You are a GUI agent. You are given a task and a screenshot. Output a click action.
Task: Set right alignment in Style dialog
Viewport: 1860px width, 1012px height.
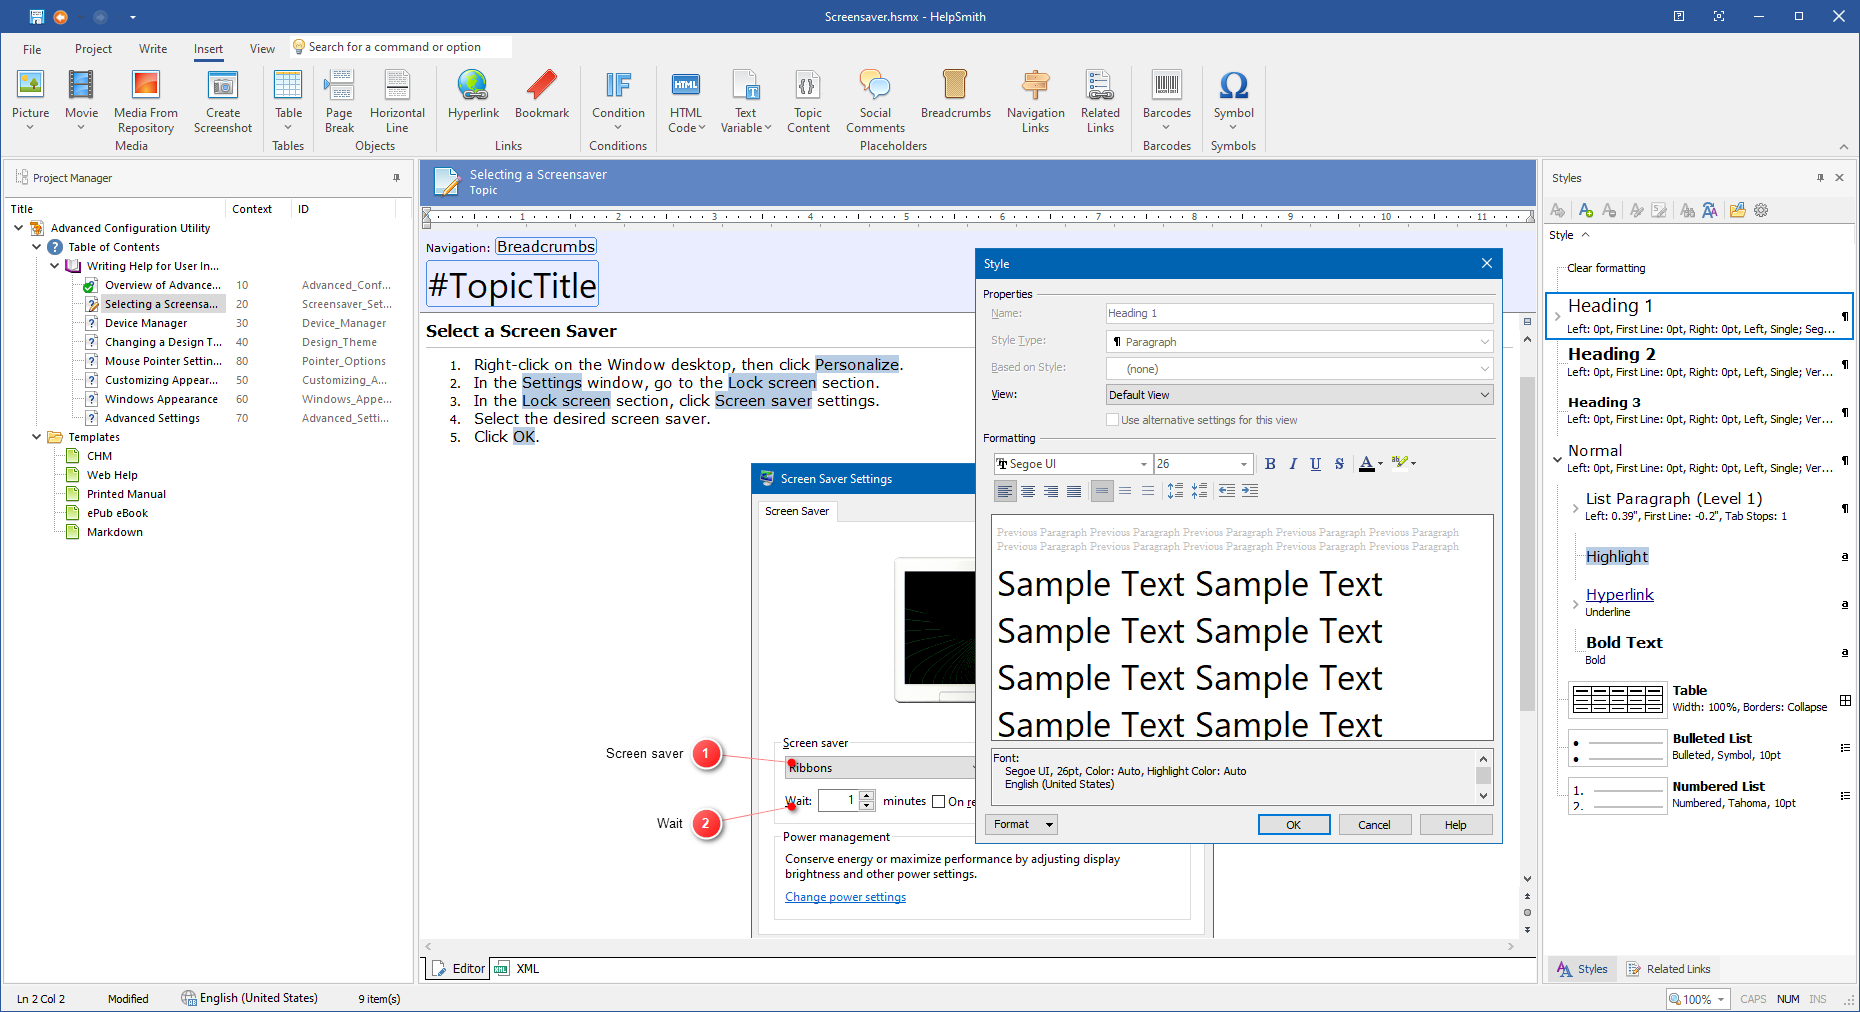[1051, 491]
